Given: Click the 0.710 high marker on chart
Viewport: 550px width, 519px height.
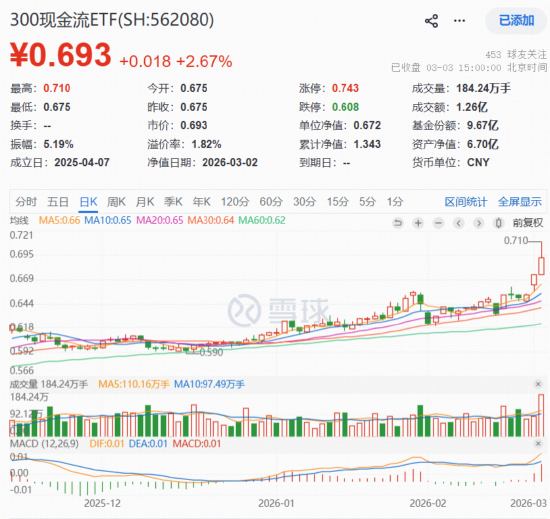Looking at the screenshot, I should 516,241.
